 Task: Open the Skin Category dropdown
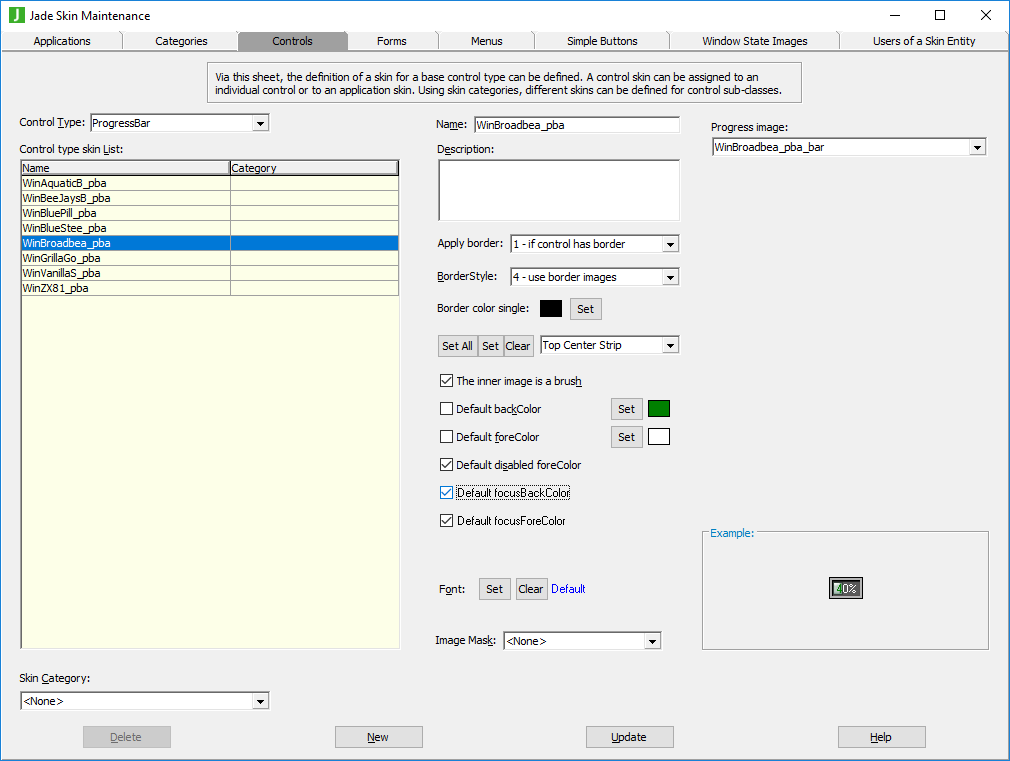coord(260,702)
